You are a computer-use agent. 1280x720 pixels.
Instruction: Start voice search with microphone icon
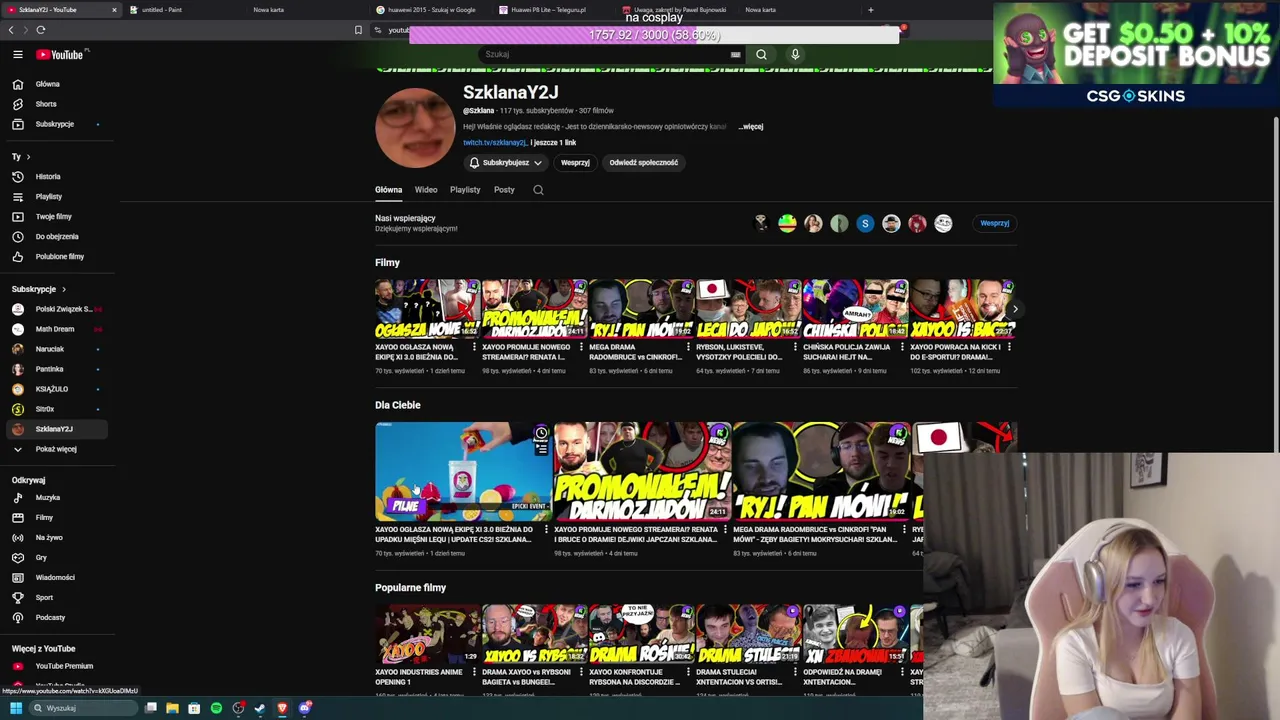tap(795, 55)
